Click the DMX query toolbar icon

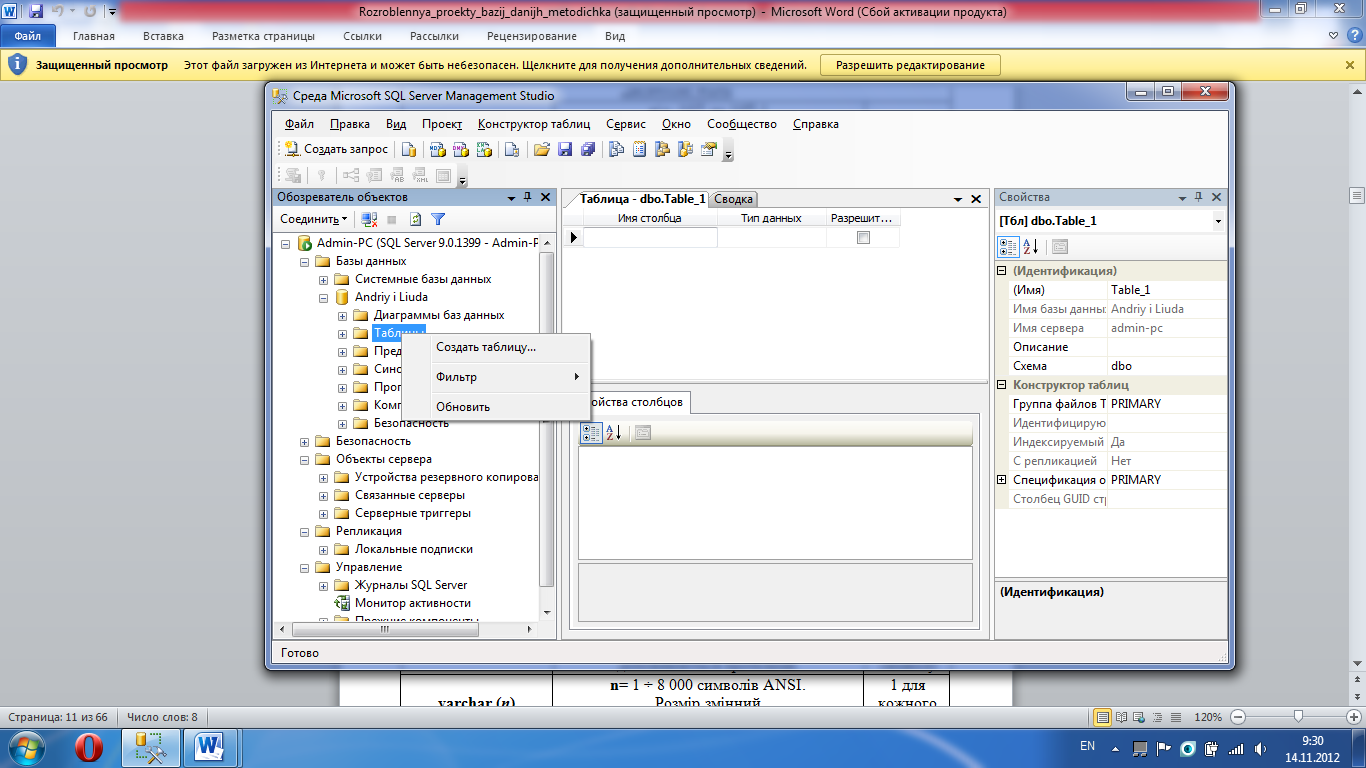460,149
